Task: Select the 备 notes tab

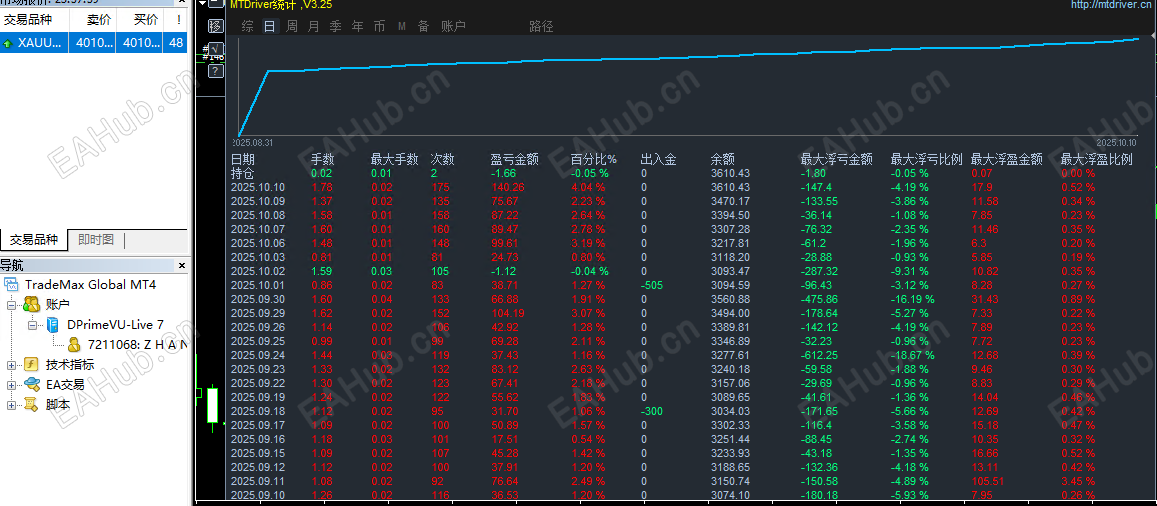Action: [x=424, y=27]
